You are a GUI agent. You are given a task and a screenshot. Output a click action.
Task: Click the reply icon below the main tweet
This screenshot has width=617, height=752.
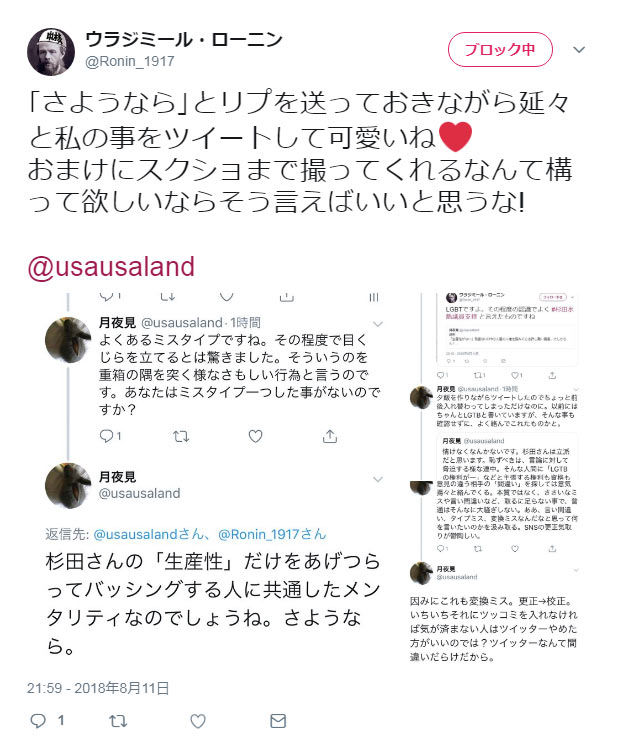coord(38,720)
